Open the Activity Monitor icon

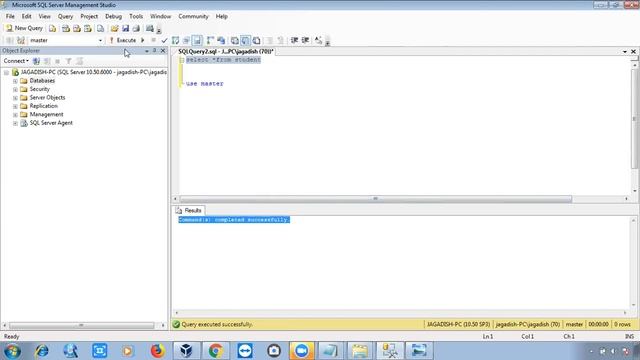click(x=150, y=28)
